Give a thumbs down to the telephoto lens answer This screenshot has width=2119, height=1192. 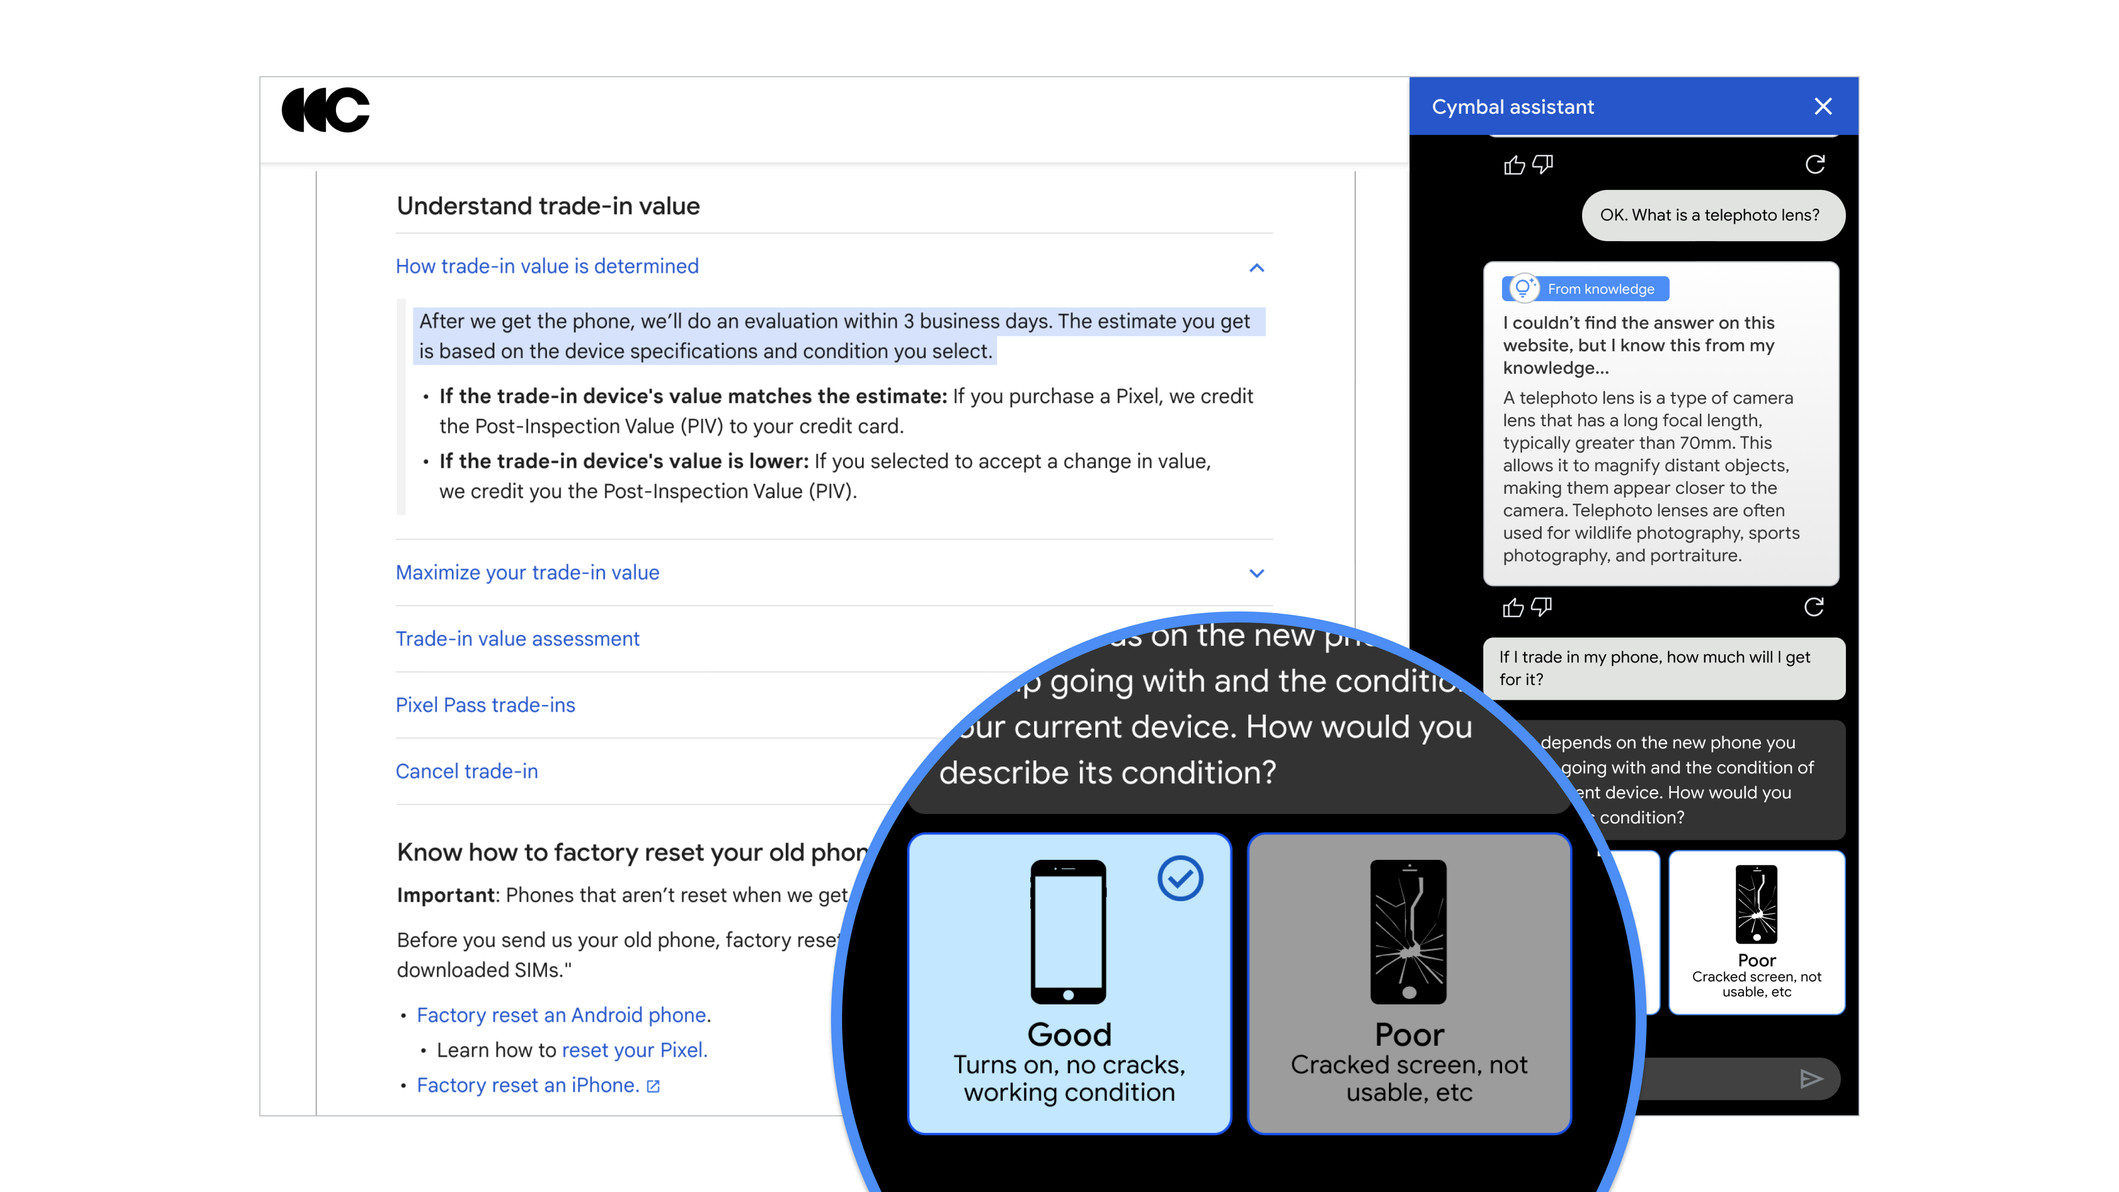tap(1542, 607)
